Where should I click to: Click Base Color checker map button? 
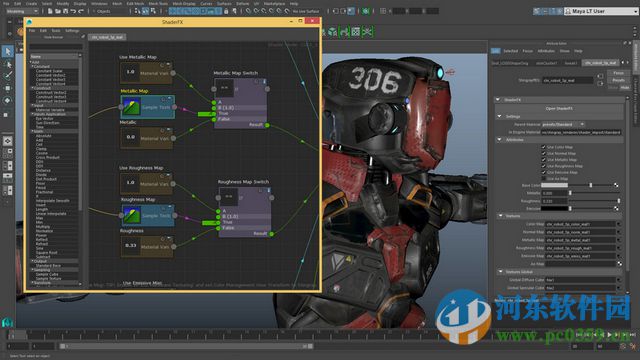616,185
